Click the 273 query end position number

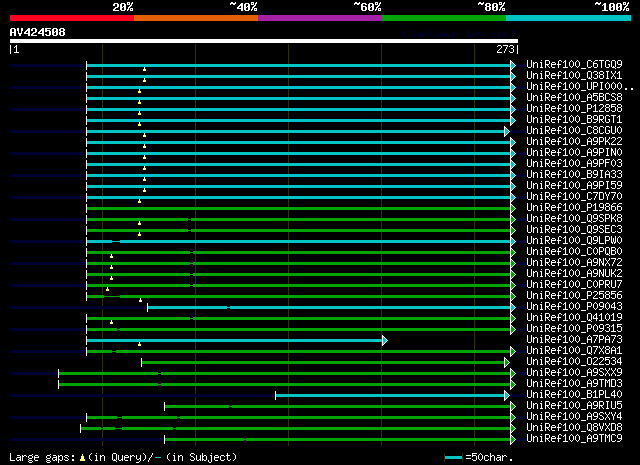505,49
